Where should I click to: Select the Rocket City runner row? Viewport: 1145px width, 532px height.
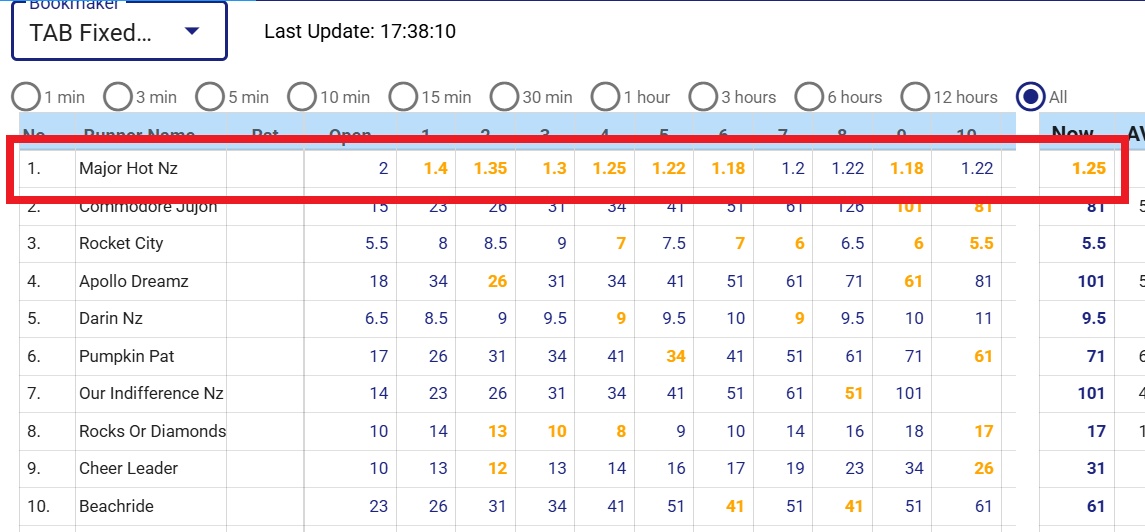[x=121, y=244]
